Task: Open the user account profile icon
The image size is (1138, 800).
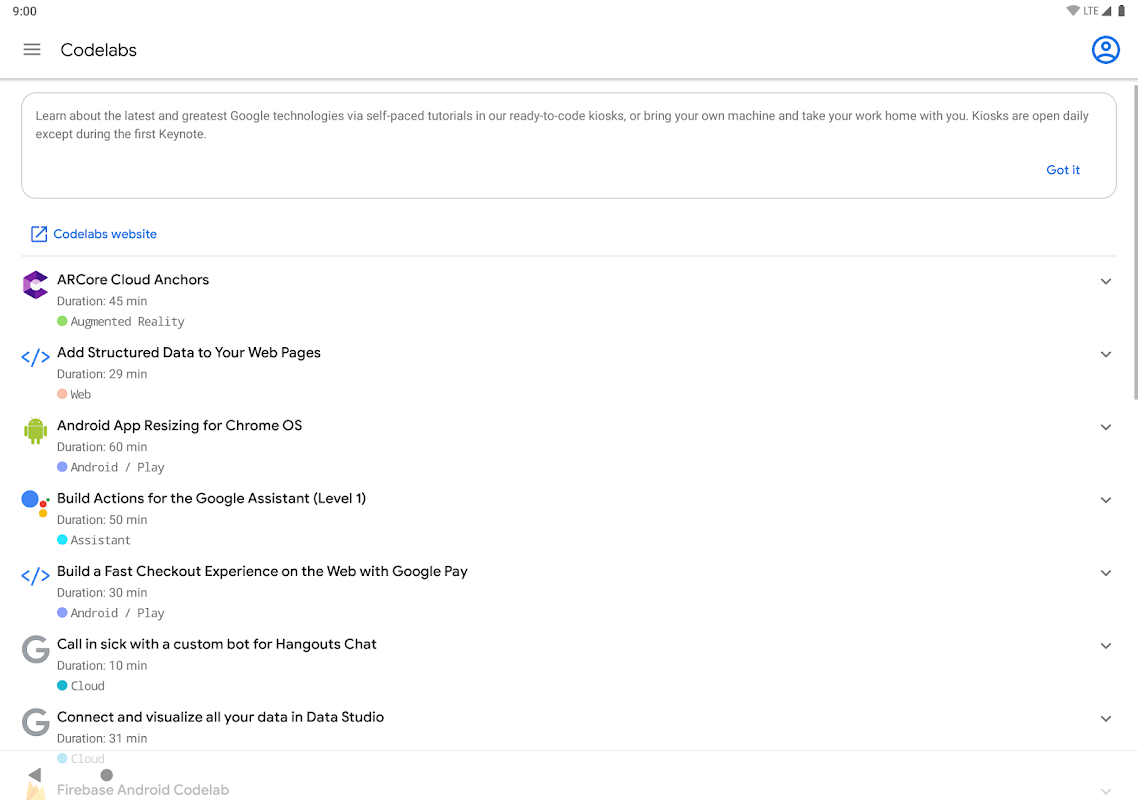Action: (x=1105, y=49)
